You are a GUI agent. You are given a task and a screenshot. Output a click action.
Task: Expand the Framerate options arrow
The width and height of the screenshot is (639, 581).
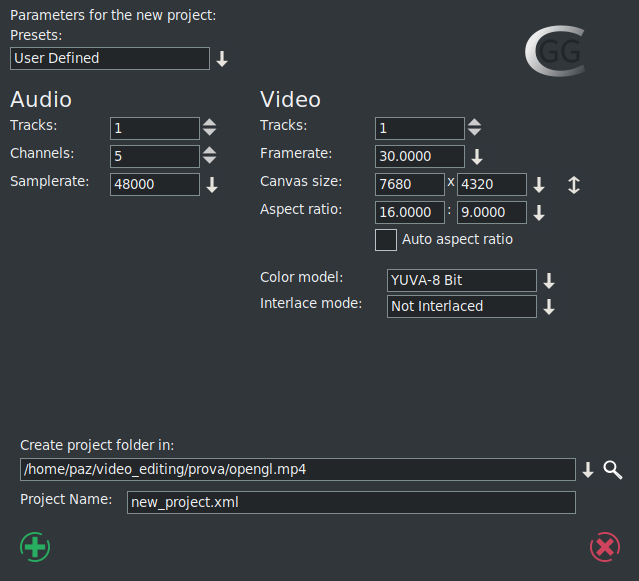pos(477,157)
